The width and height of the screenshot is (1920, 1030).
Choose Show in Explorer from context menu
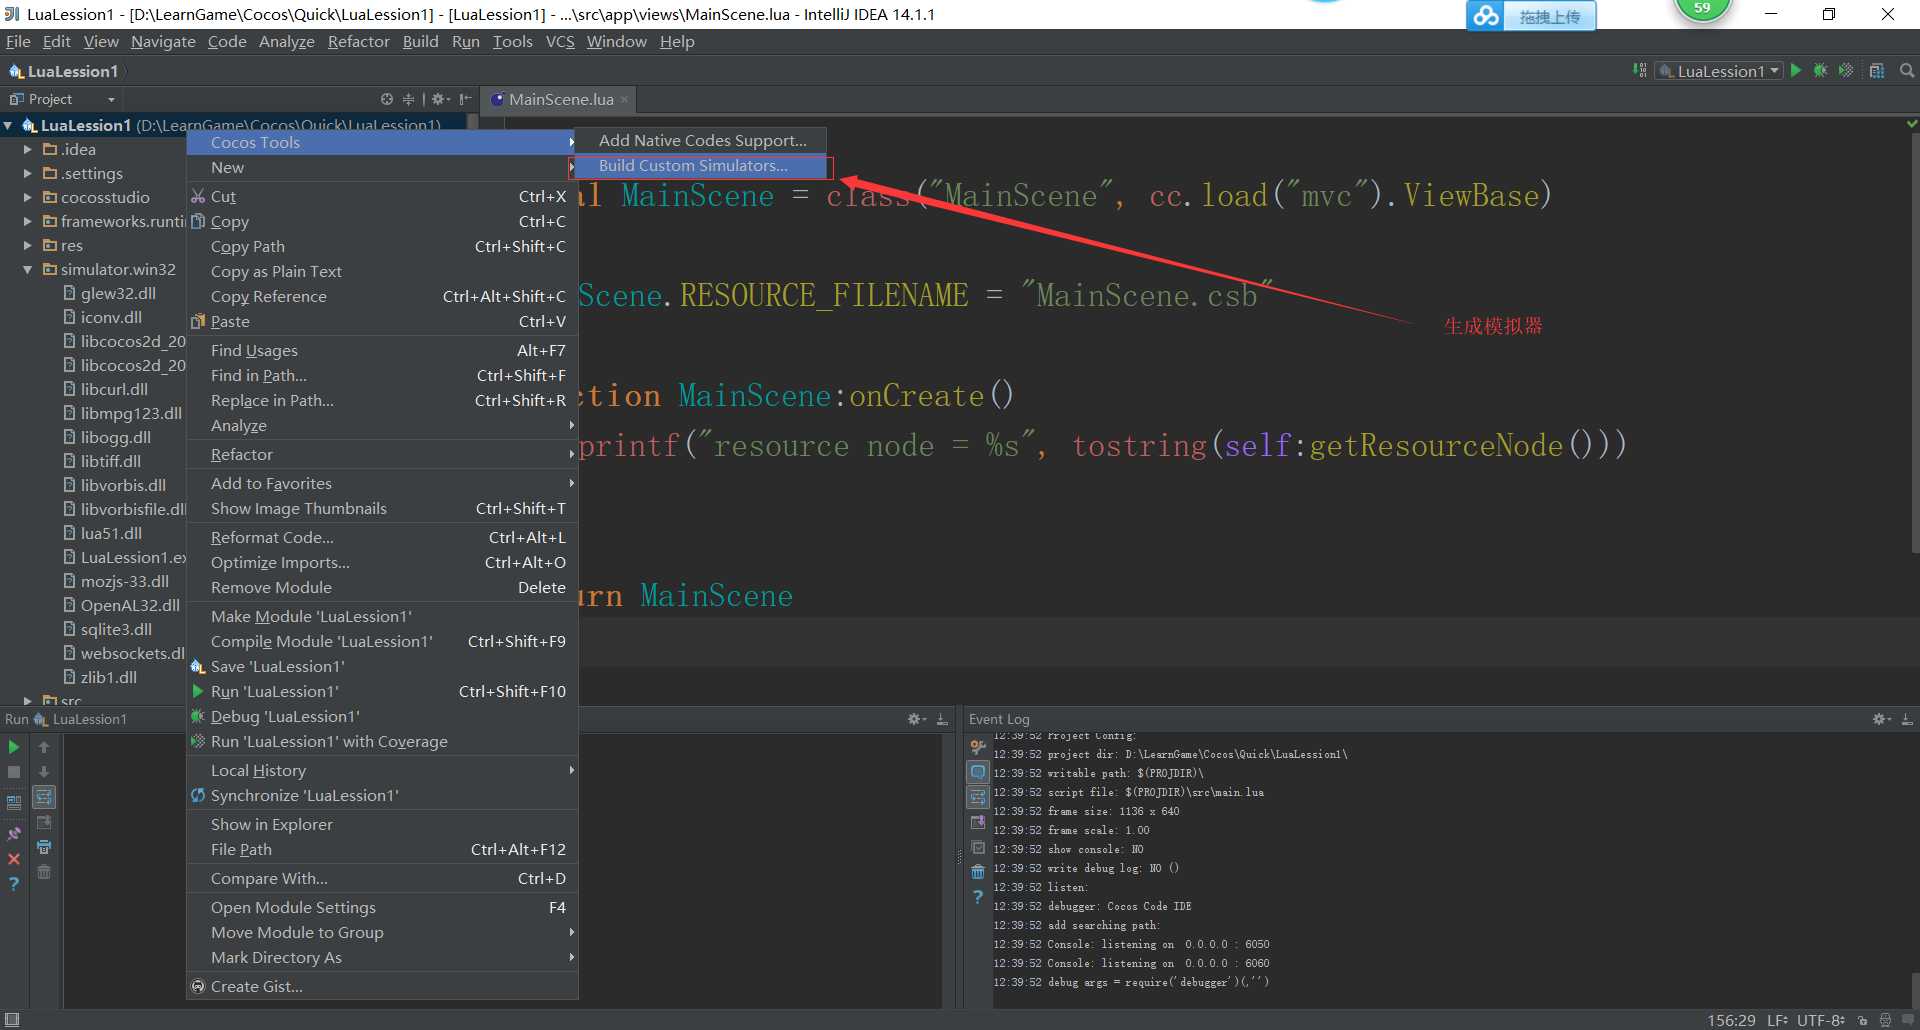tap(382, 824)
